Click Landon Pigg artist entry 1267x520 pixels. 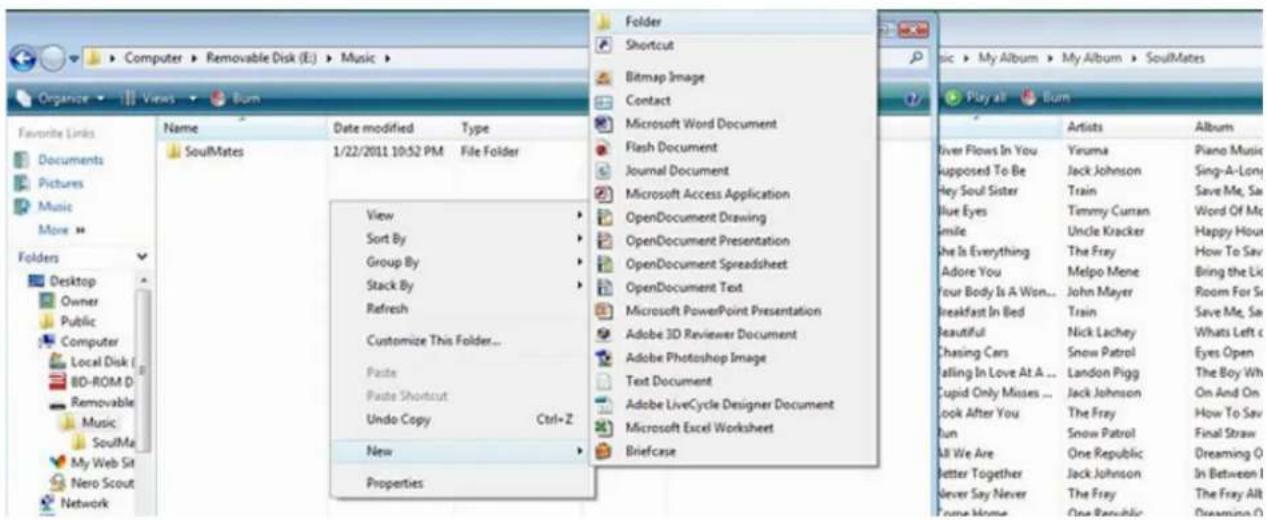pyautogui.click(x=1100, y=372)
